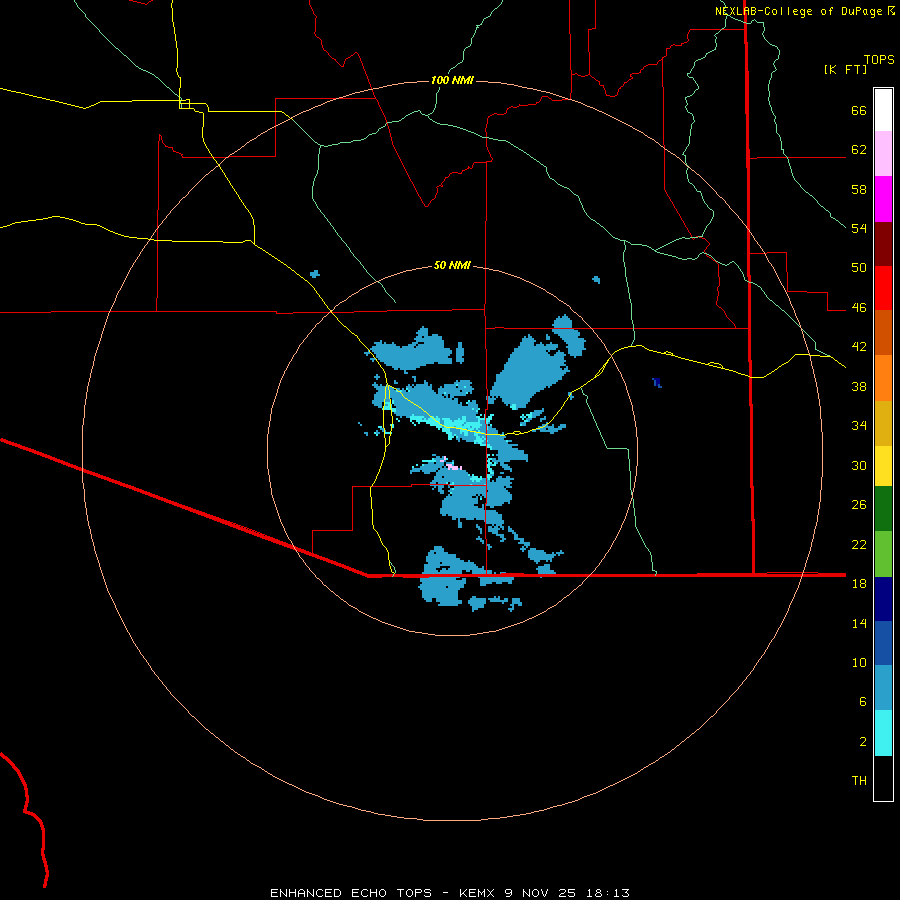Click the isolated small echo in the northeast
Screen dimensions: 900x900
(596, 280)
